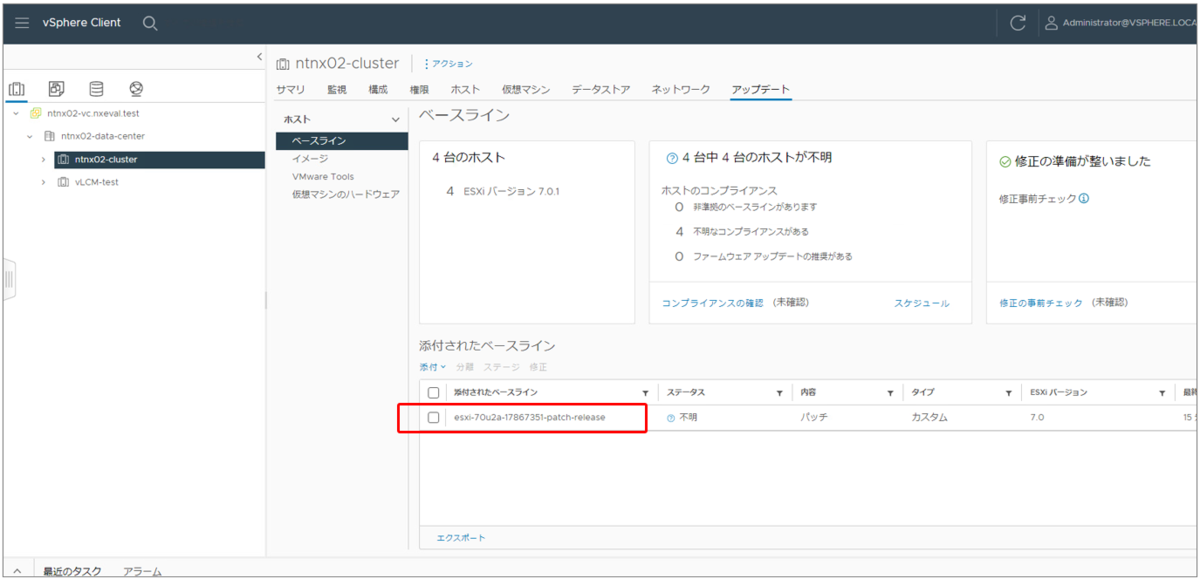Open the 仮想マシン tab

coord(526,89)
